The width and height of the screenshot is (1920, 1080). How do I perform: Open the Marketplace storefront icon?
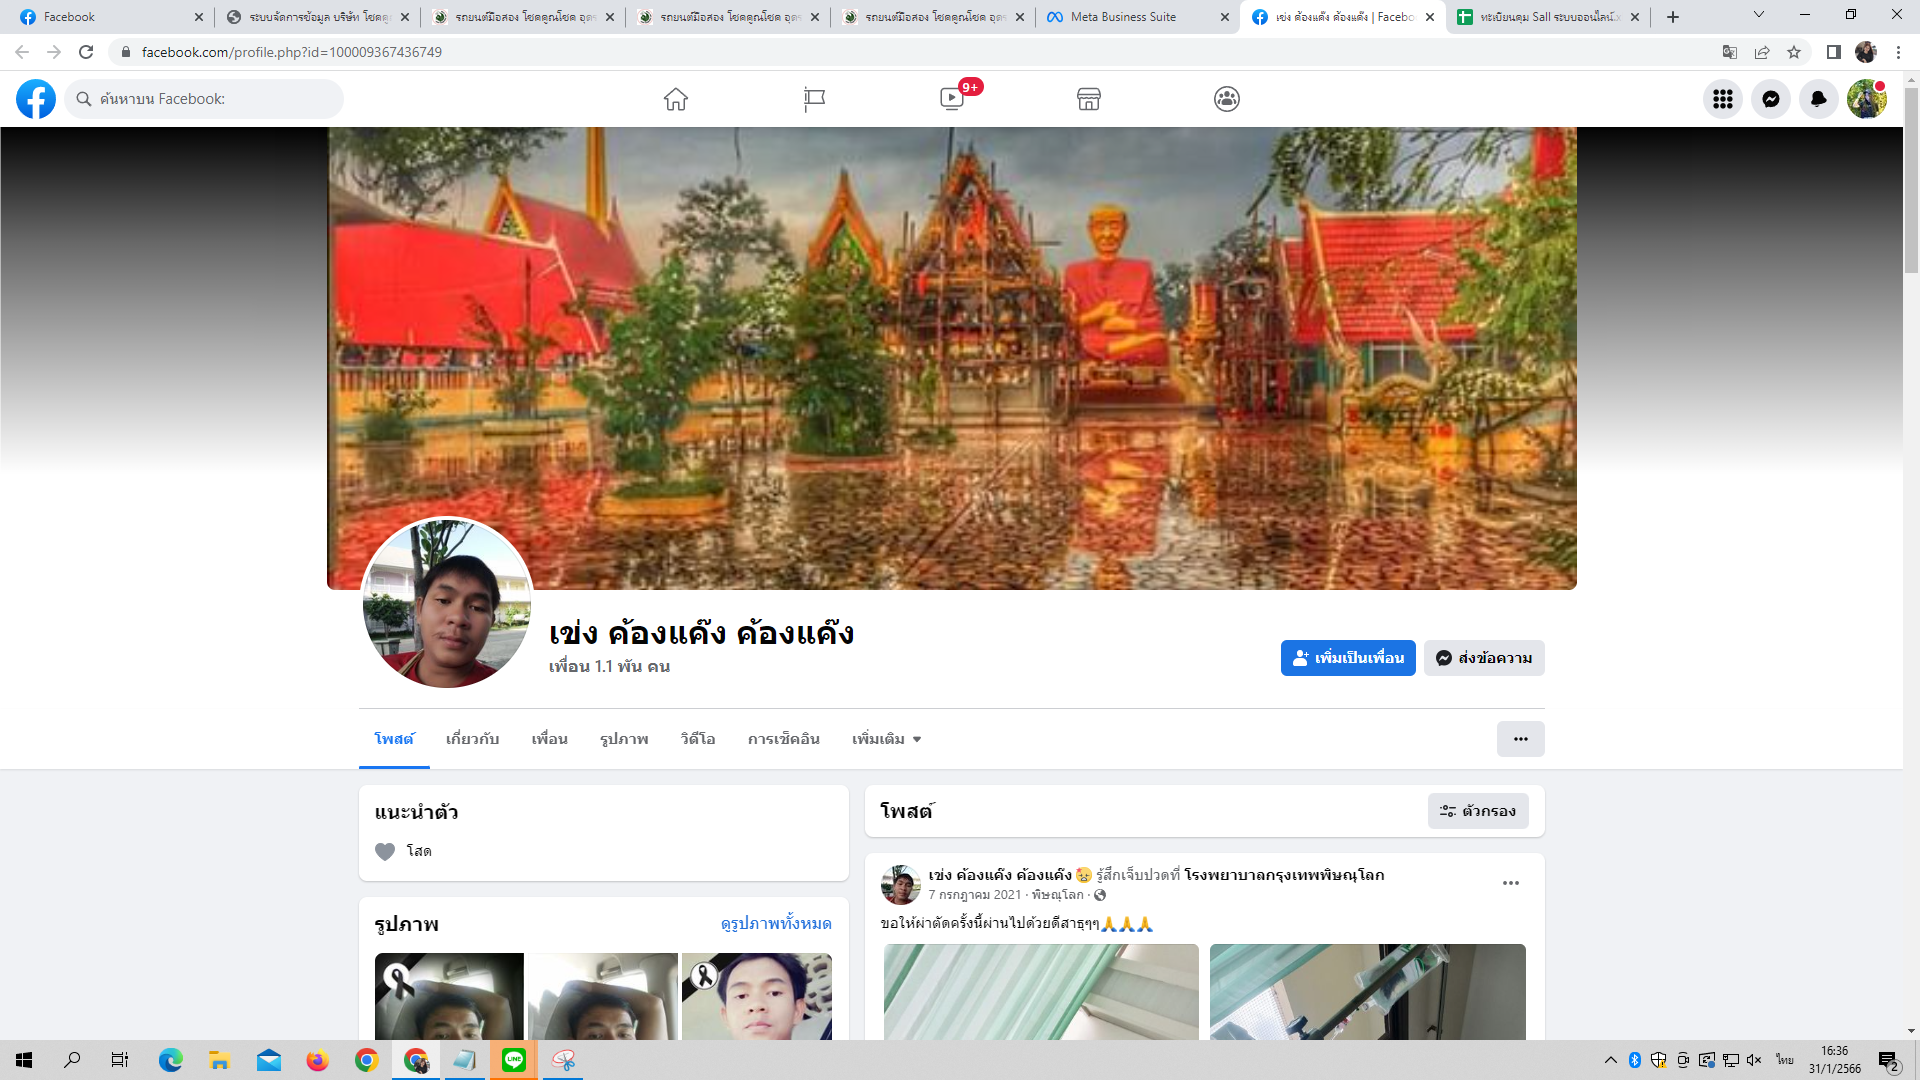(x=1089, y=99)
